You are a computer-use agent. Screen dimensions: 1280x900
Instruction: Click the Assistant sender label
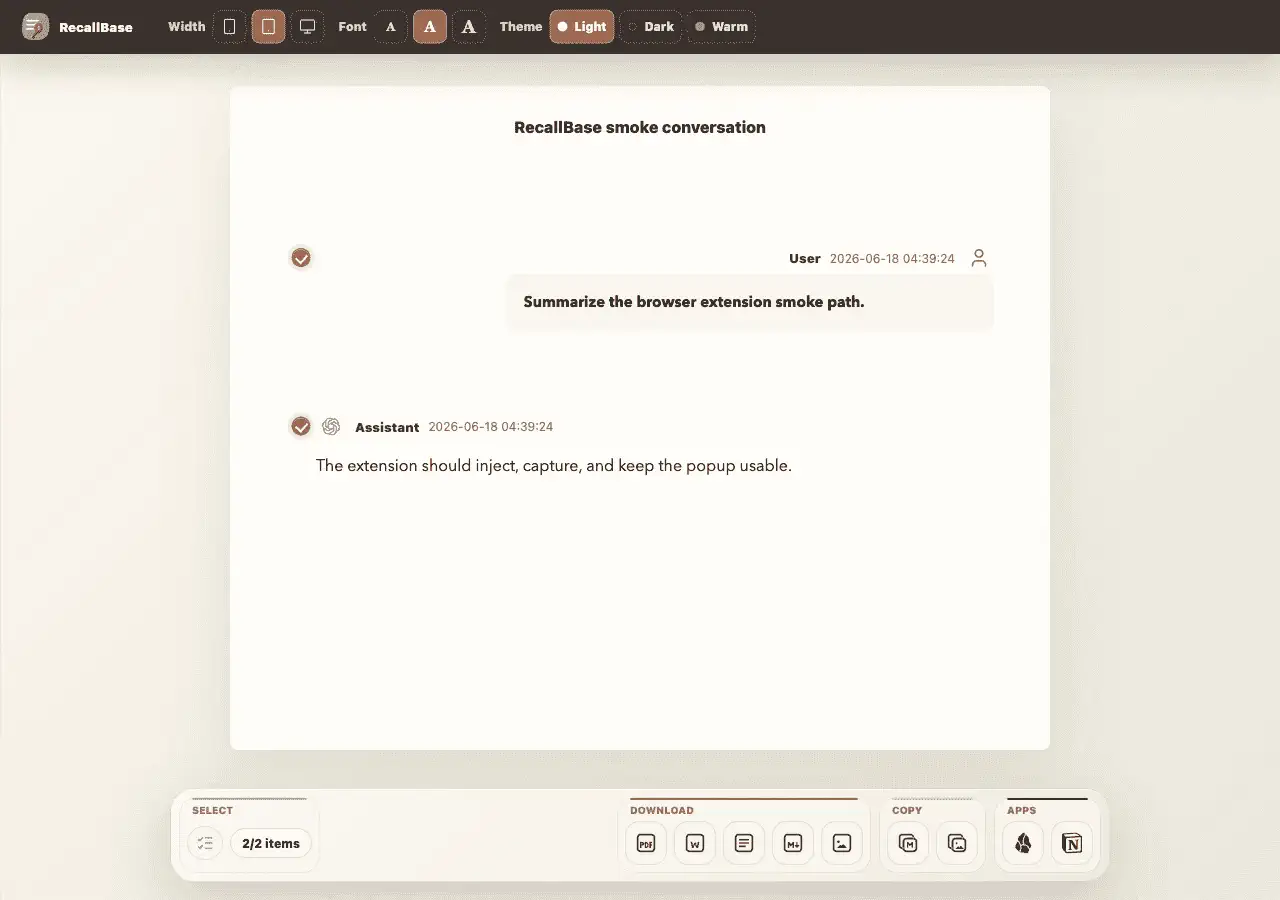387,427
